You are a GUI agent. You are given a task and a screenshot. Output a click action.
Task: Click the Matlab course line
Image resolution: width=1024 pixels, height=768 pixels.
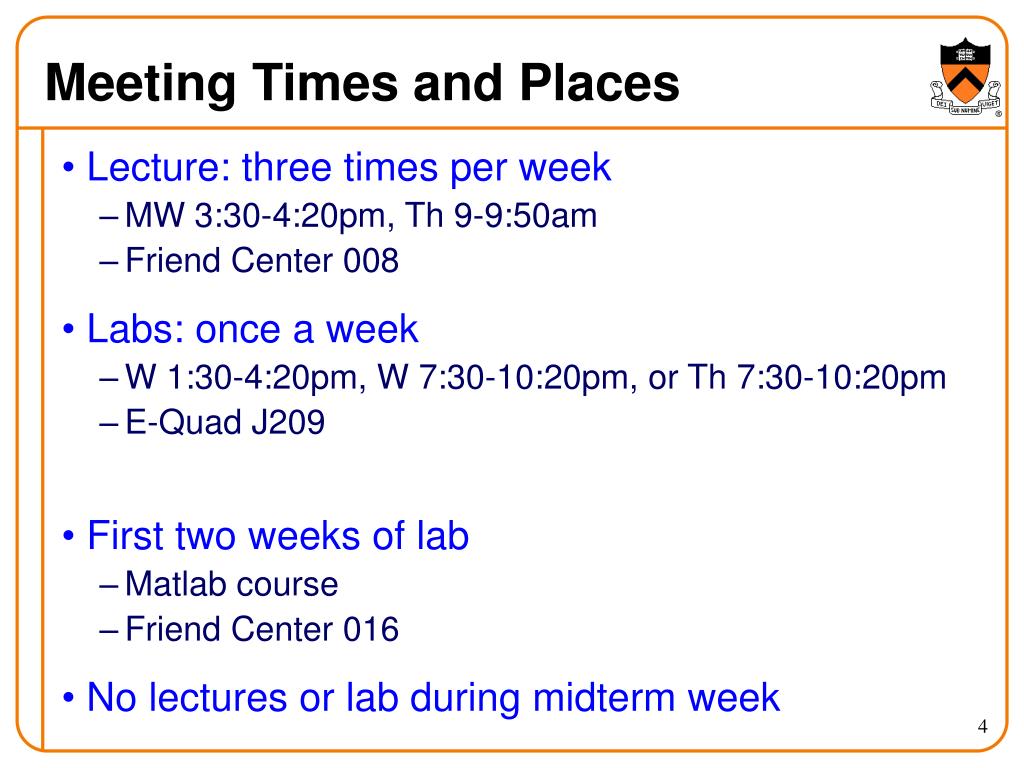coord(231,584)
